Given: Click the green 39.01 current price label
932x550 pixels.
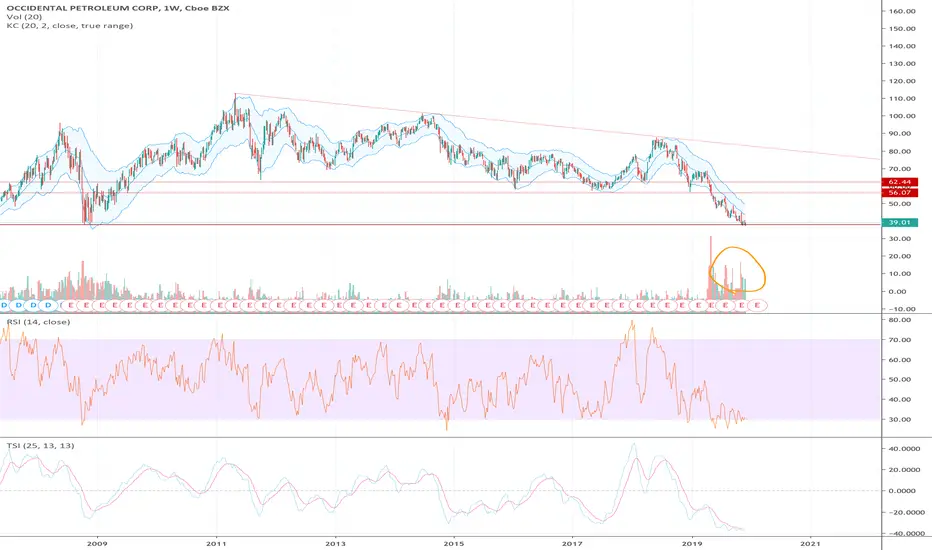Looking at the screenshot, I should [x=900, y=222].
